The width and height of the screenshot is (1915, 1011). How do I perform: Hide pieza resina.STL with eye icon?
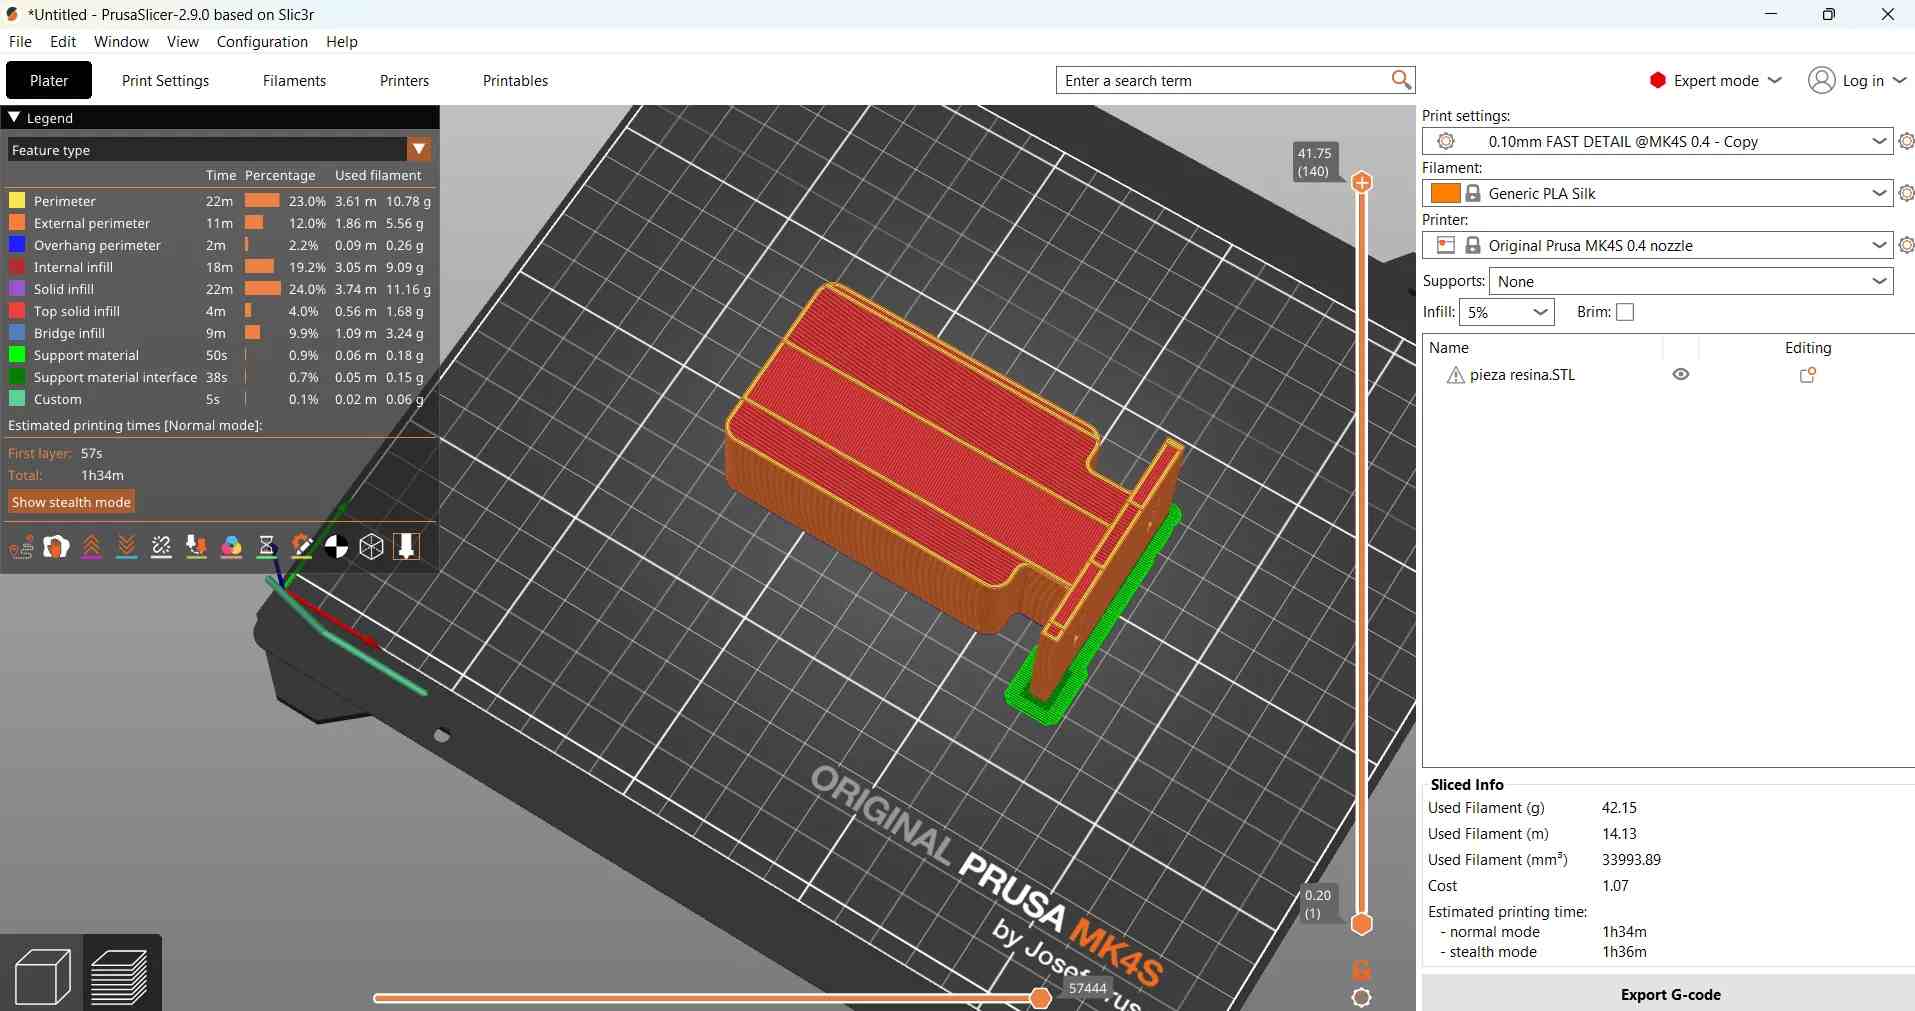point(1681,374)
